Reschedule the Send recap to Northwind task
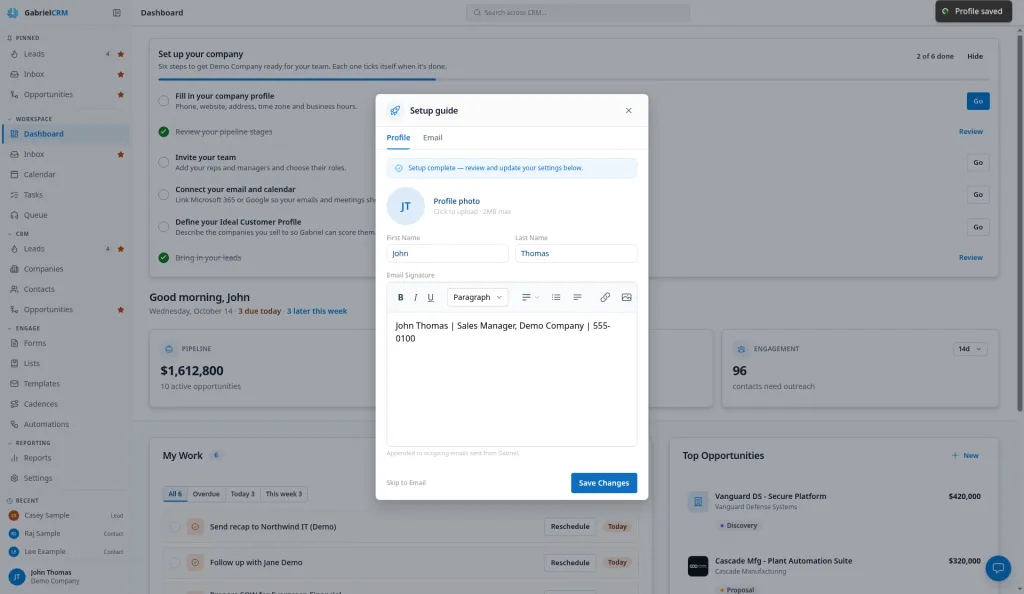The width and height of the screenshot is (1024, 594). pyautogui.click(x=569, y=527)
